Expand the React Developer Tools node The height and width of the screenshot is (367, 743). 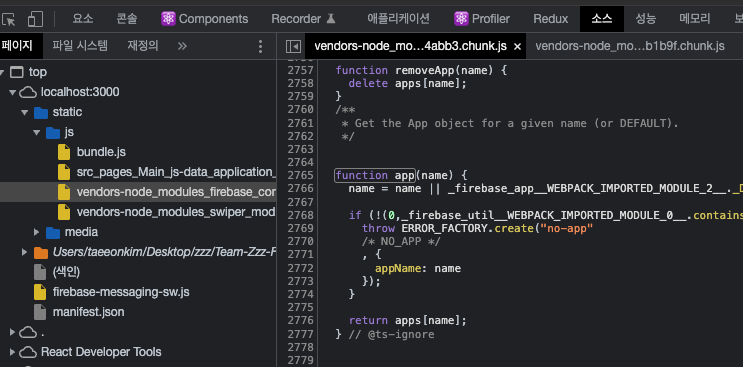click(x=12, y=352)
